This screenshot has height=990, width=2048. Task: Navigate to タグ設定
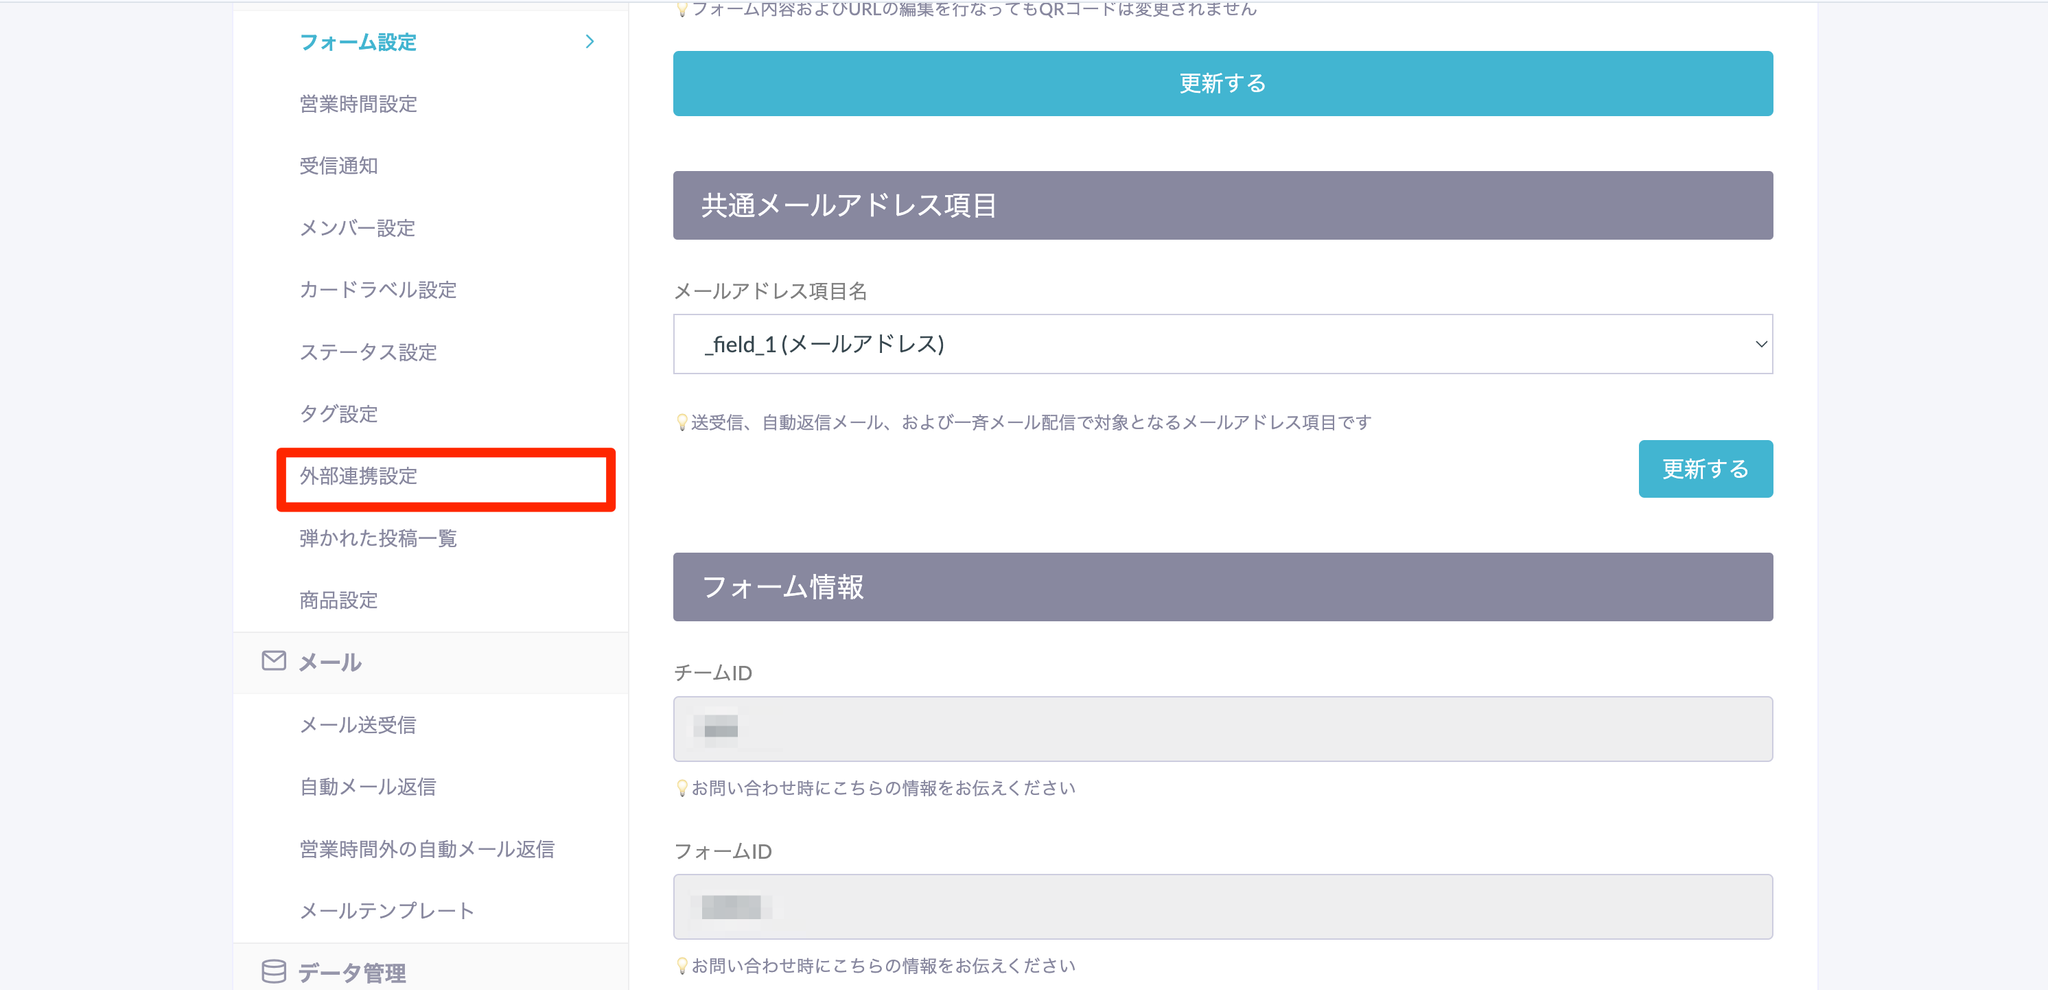tap(339, 414)
